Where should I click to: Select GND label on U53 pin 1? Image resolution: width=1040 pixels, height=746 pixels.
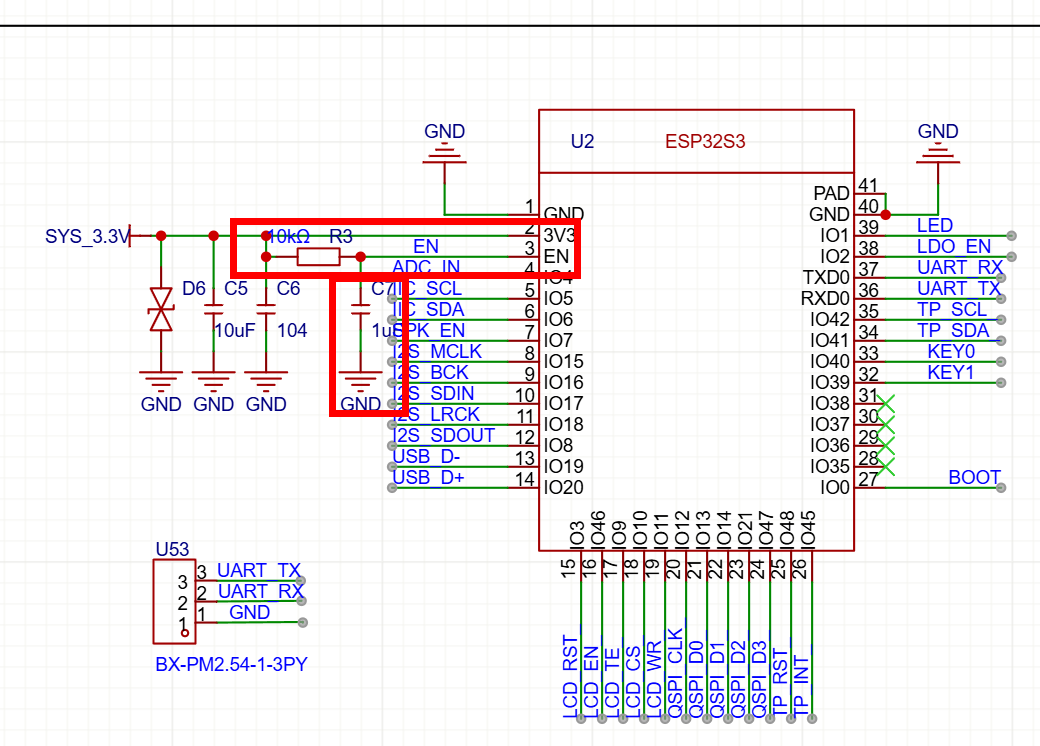tap(249, 612)
